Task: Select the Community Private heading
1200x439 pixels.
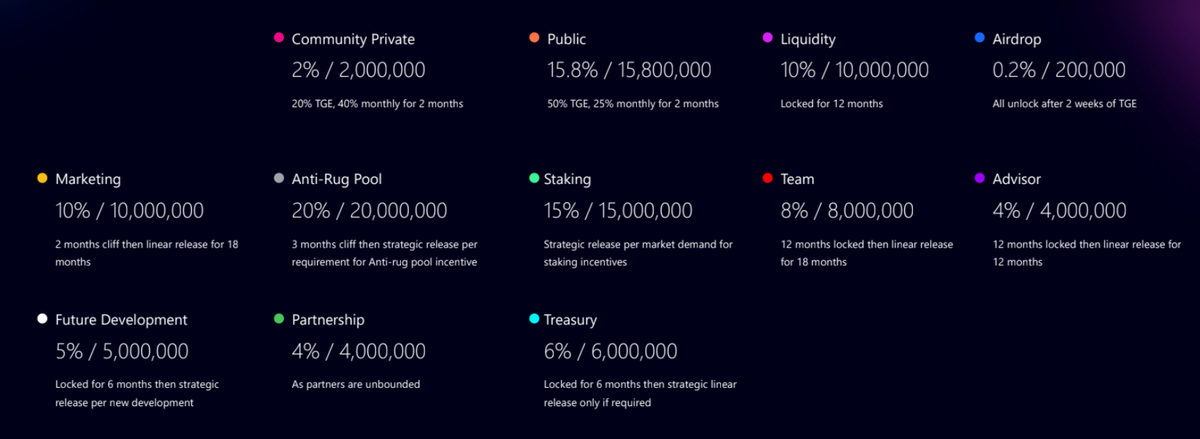Action: [353, 39]
